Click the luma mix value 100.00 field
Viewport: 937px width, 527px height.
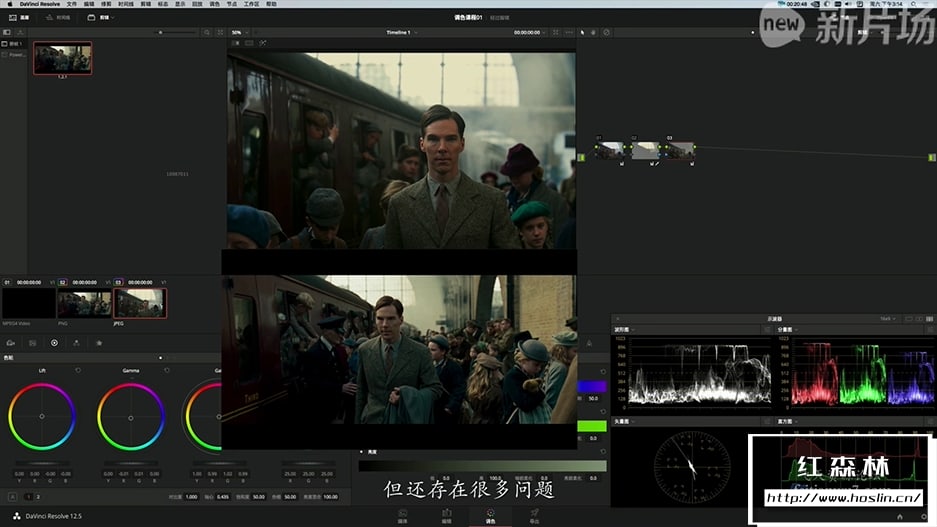[330, 497]
